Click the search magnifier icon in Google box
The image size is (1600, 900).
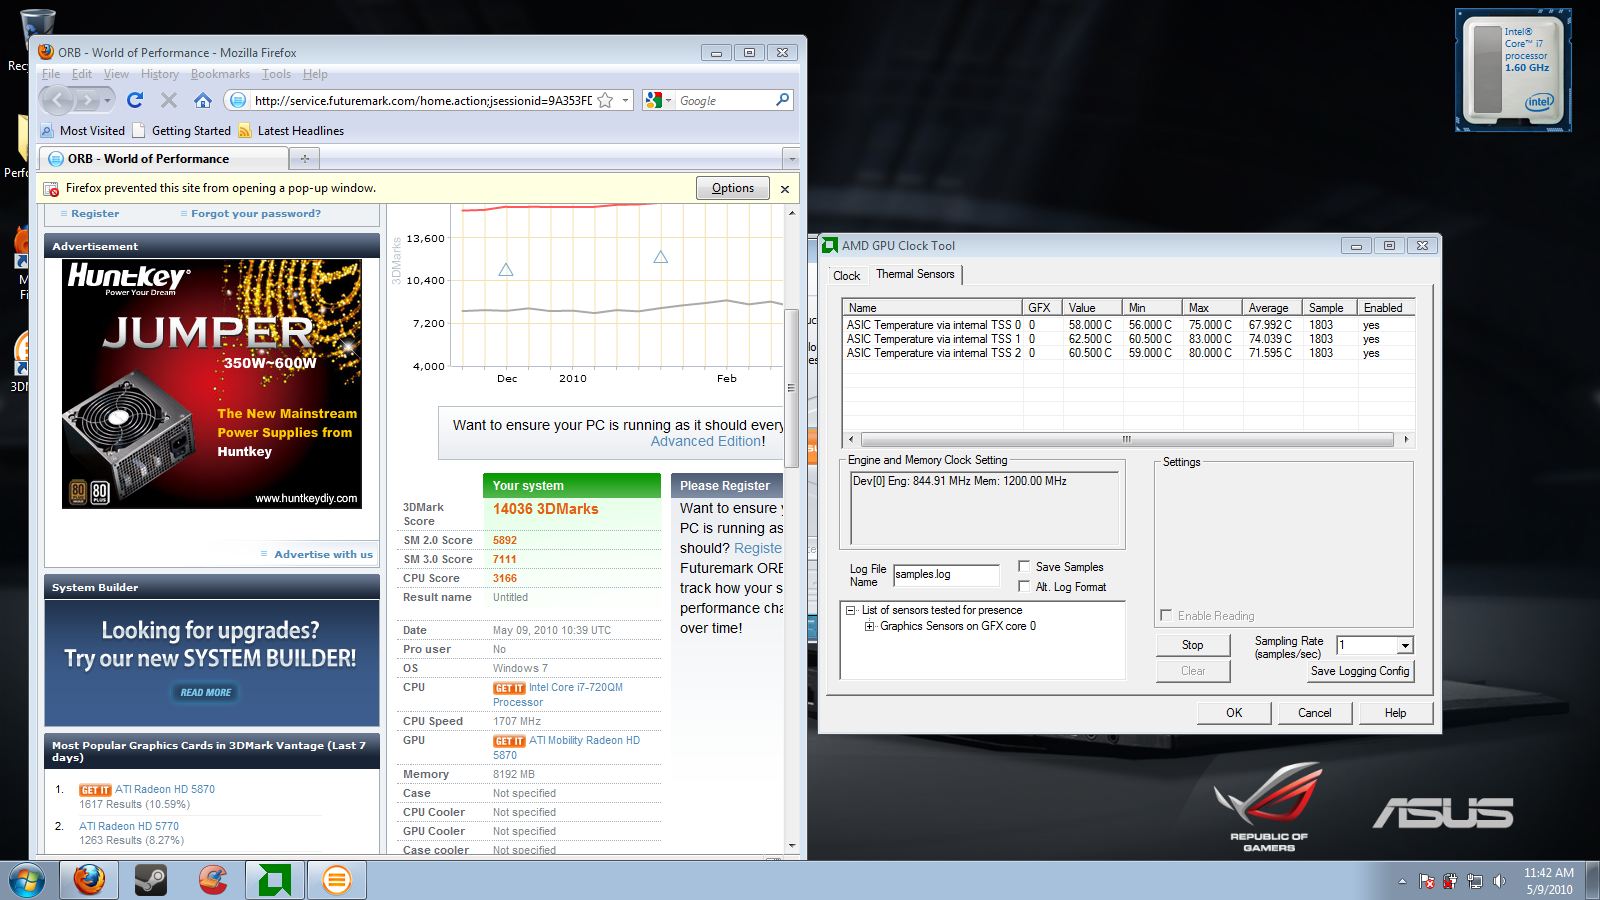[x=782, y=100]
